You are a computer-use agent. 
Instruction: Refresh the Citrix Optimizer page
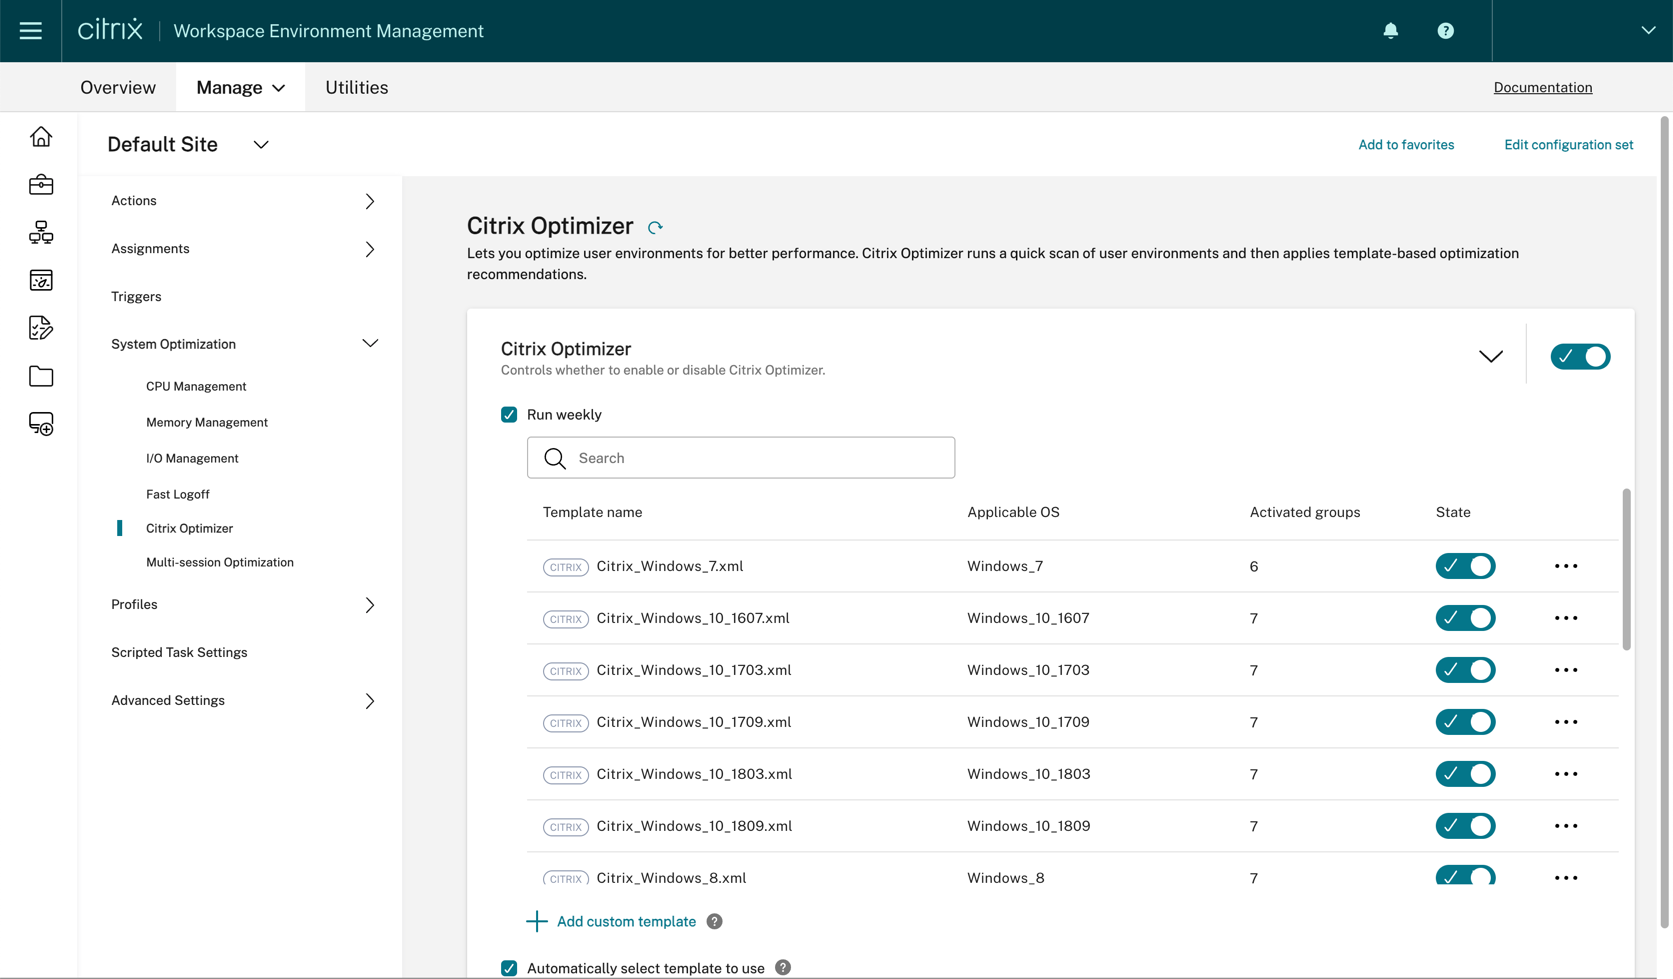pos(655,228)
